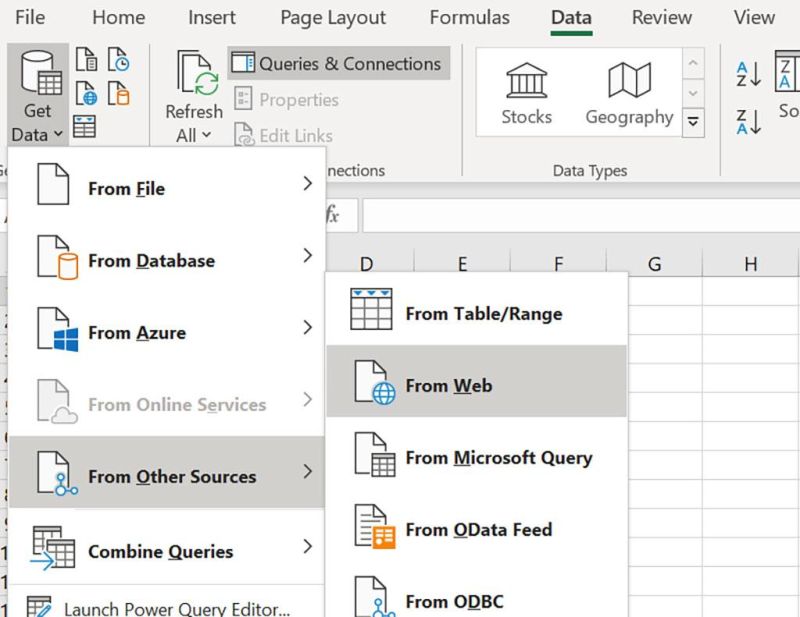The width and height of the screenshot is (800, 617).
Task: Click the From Table/Range ribbon icon
Action: [84, 125]
